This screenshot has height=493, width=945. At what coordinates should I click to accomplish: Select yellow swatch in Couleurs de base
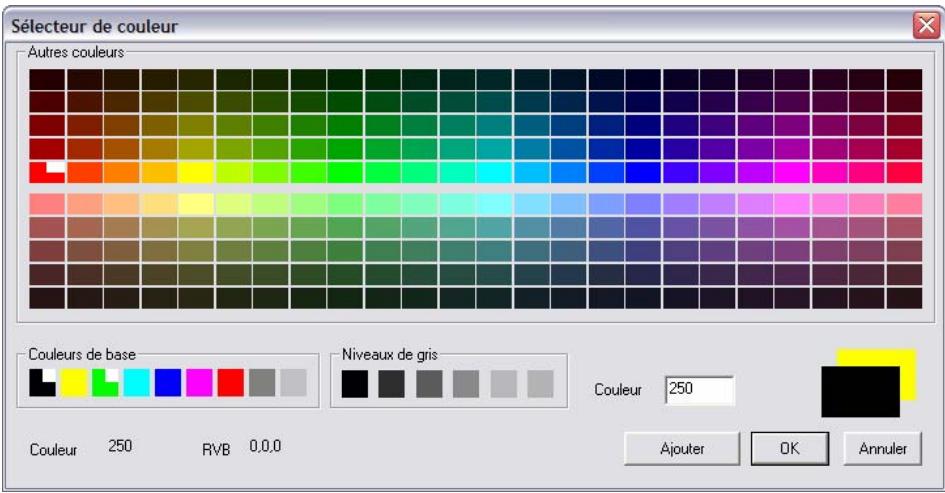coord(74,383)
